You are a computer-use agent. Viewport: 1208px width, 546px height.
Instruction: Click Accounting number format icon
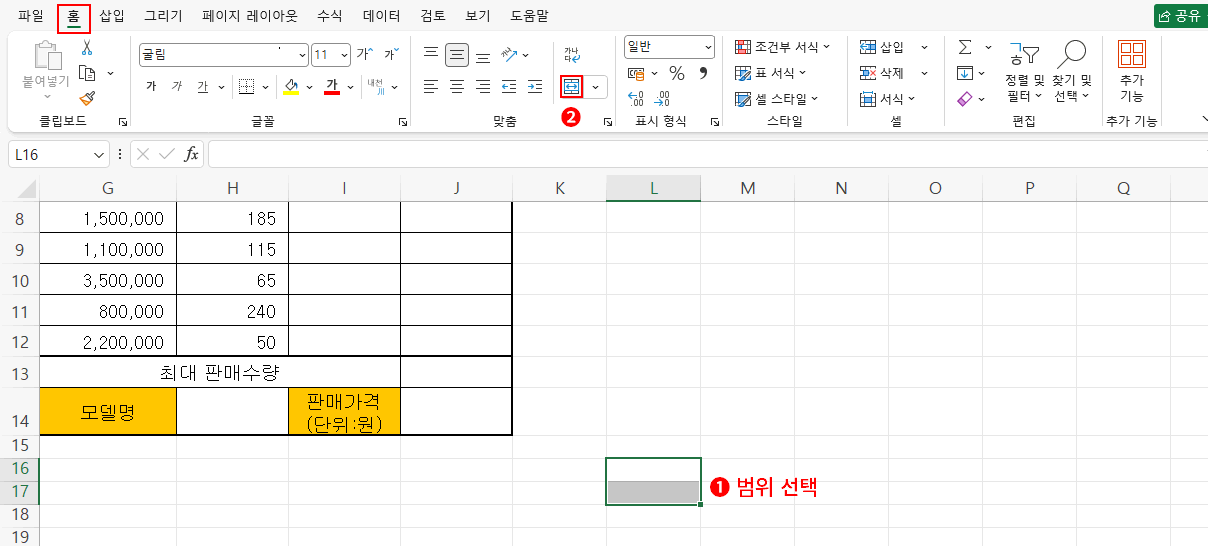pos(636,73)
